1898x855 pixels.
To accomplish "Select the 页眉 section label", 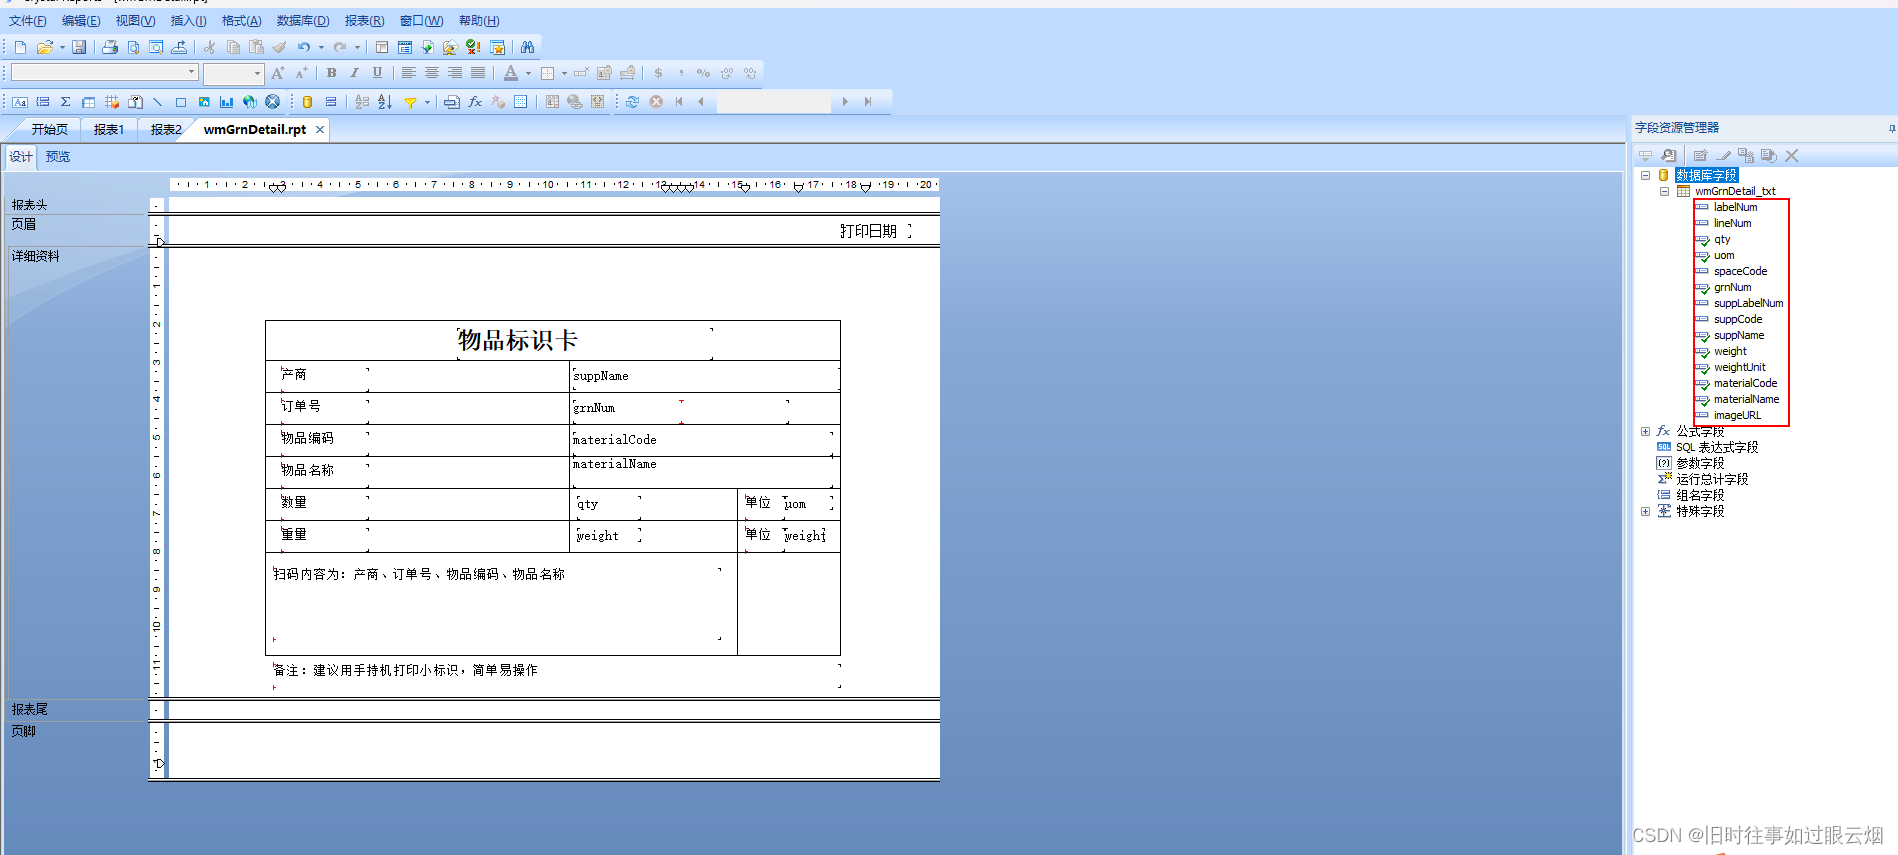I will click(23, 225).
